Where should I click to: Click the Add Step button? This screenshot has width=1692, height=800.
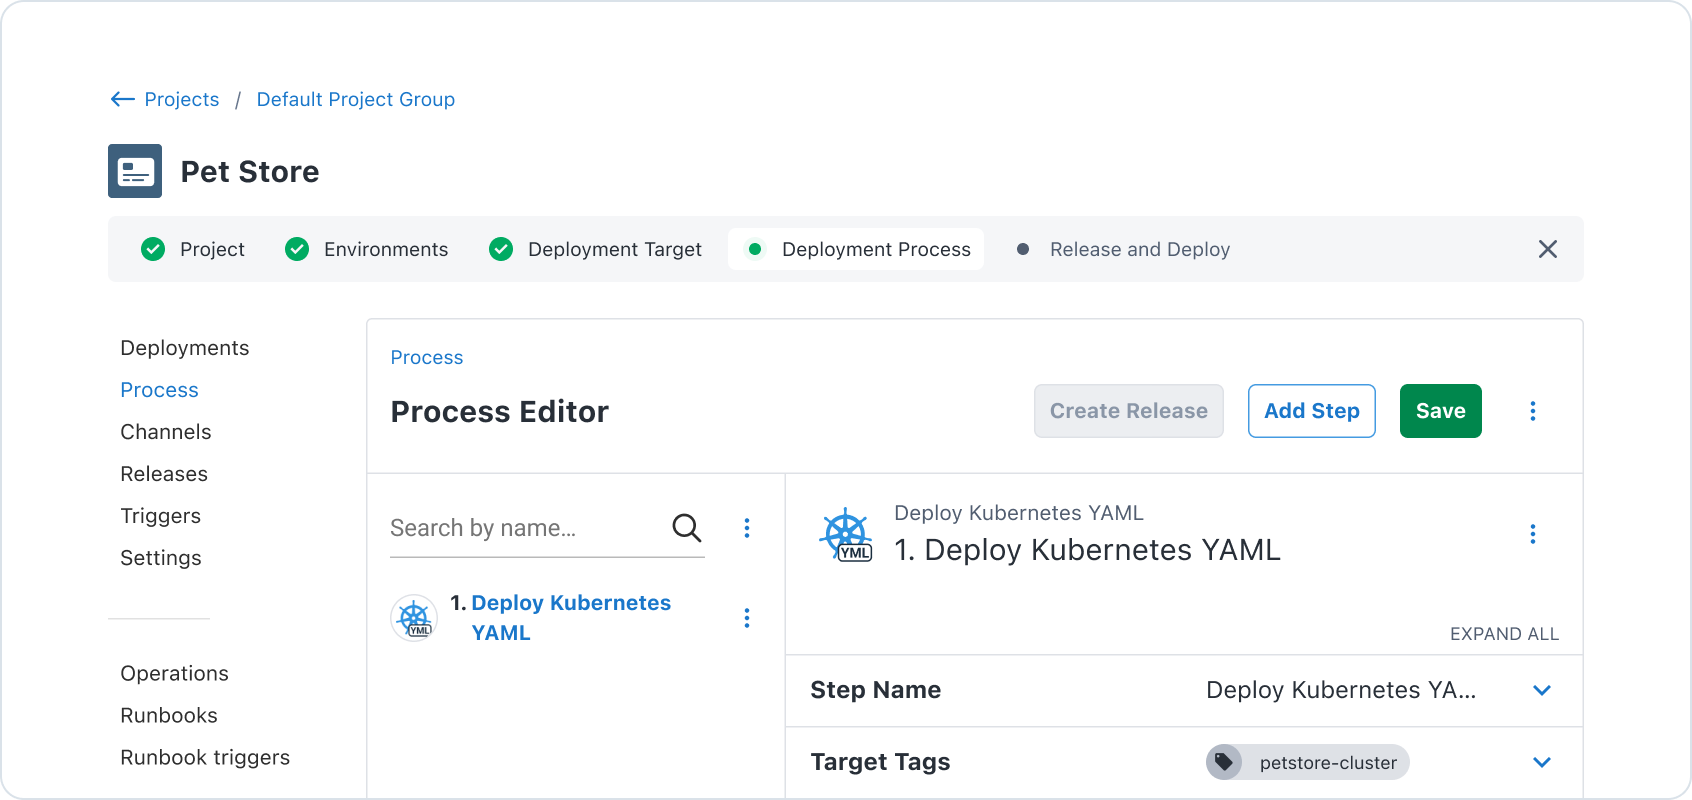click(1311, 411)
